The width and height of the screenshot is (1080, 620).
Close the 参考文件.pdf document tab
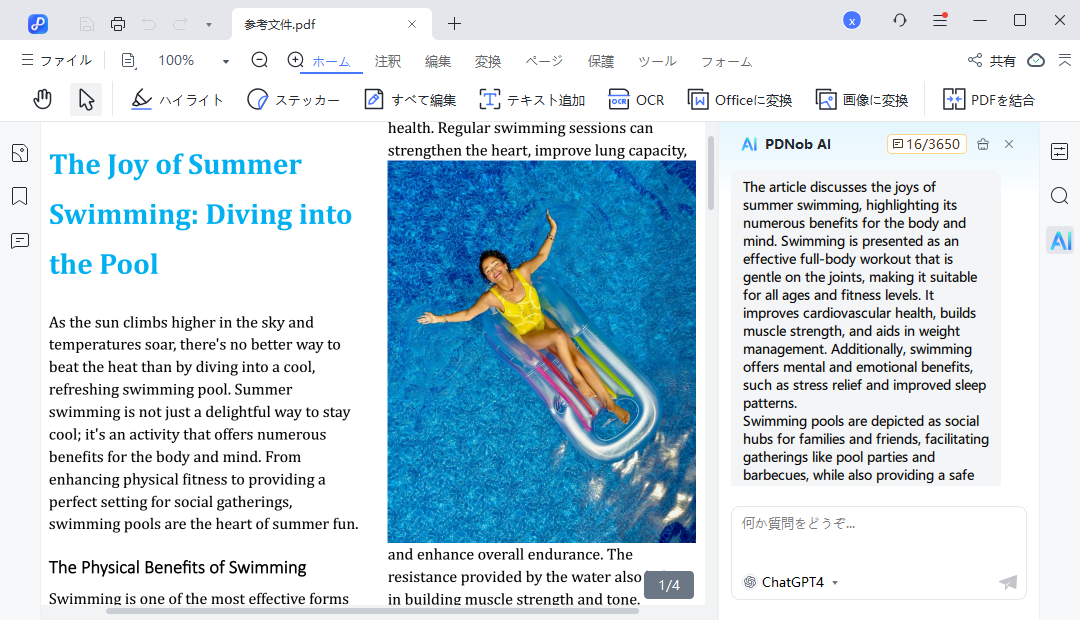412,23
